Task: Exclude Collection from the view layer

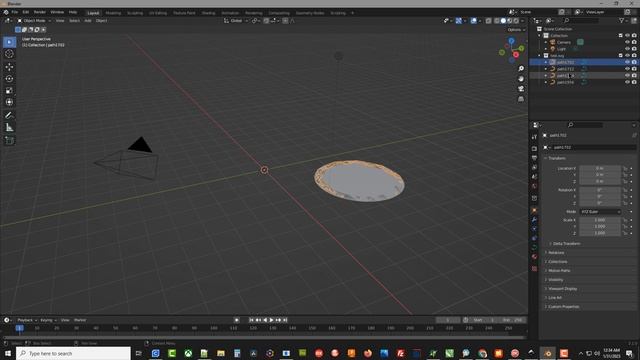Action: [x=621, y=36]
